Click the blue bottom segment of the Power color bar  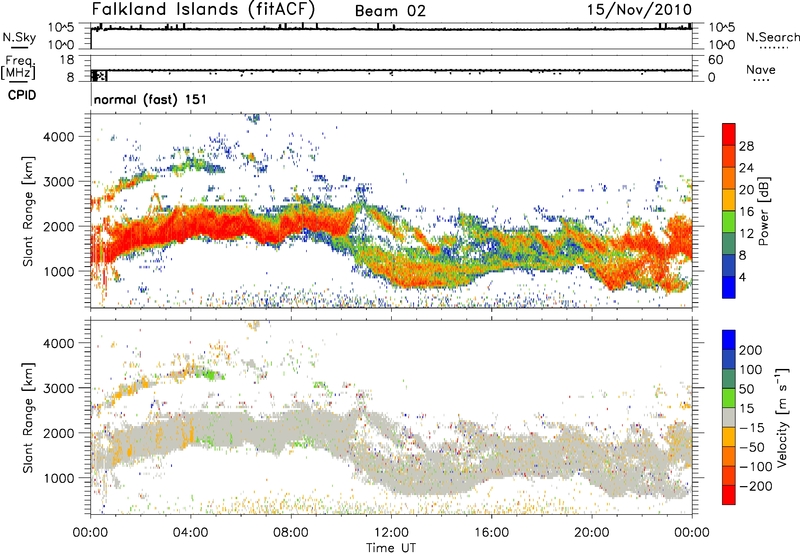[729, 287]
